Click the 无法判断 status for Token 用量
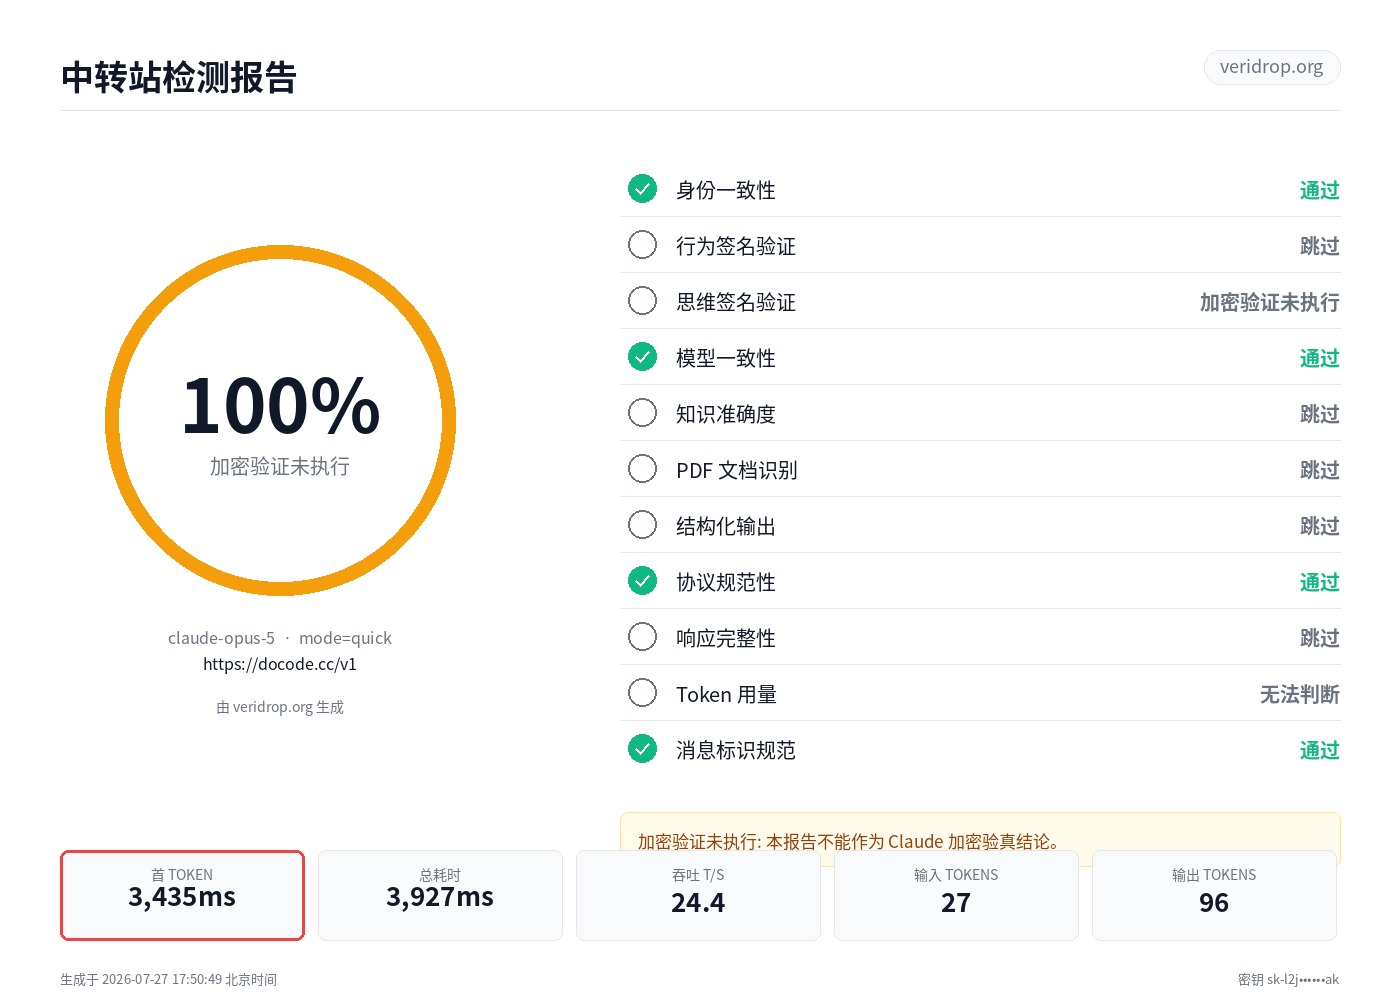The image size is (1400, 1000). (1299, 694)
